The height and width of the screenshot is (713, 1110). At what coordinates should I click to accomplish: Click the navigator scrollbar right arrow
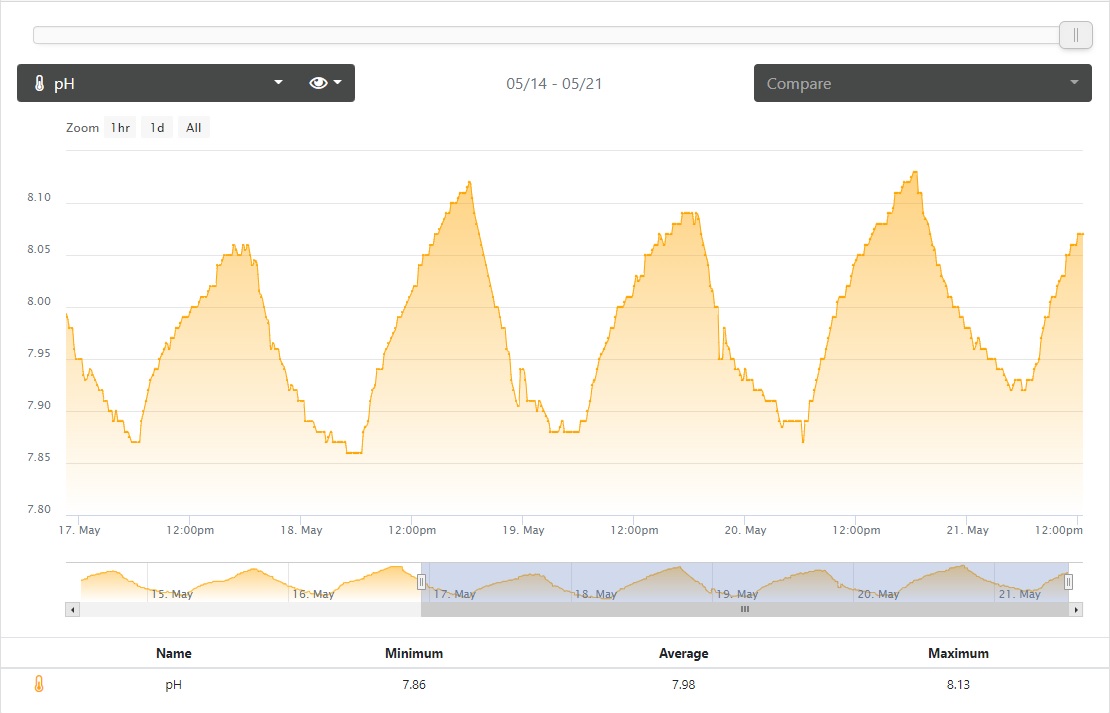(1076, 609)
